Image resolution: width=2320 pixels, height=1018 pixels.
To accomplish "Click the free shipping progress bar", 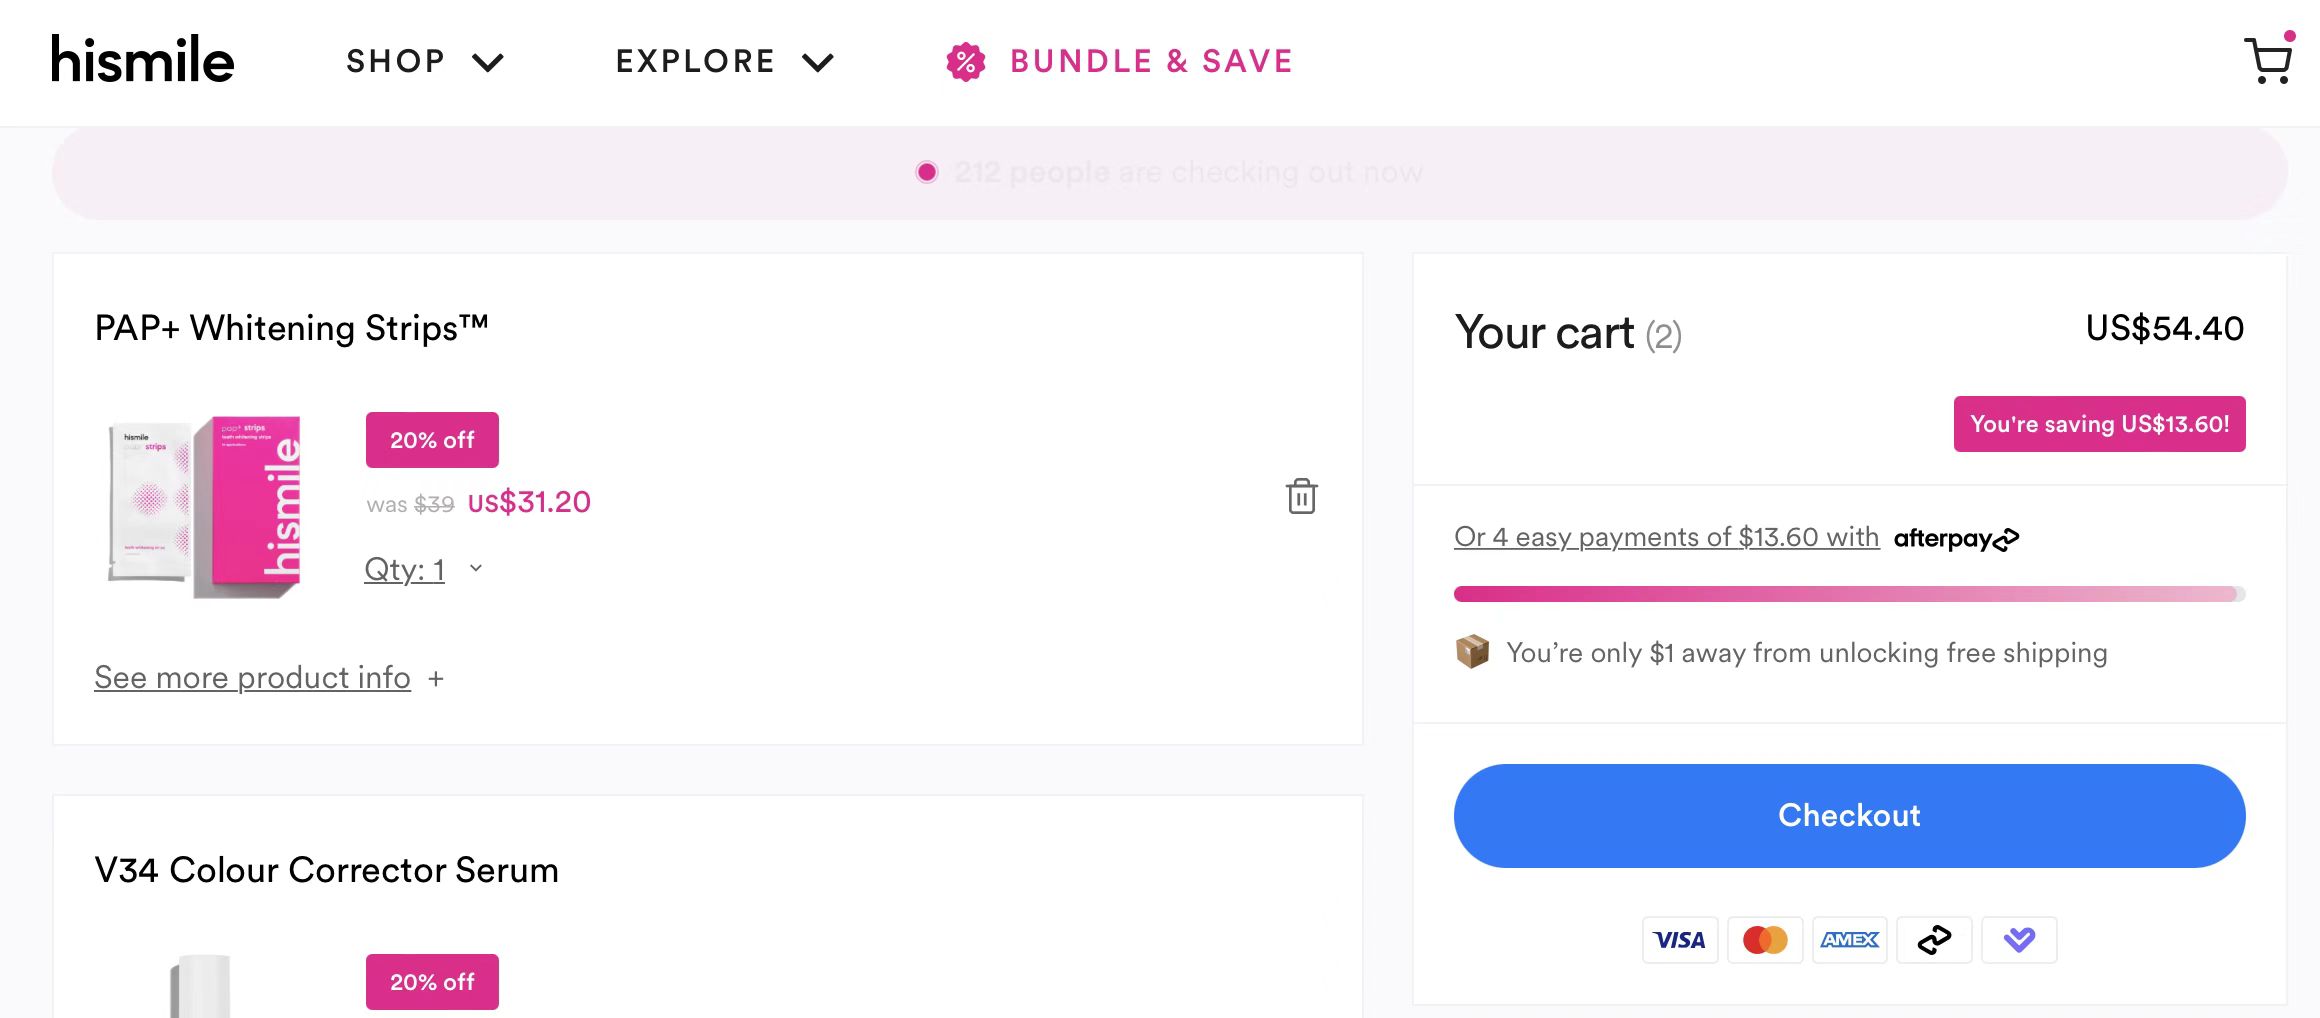I will pyautogui.click(x=1849, y=594).
